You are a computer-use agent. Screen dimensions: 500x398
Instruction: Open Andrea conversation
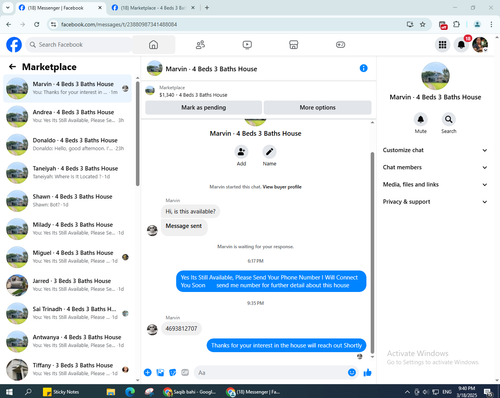pos(67,116)
